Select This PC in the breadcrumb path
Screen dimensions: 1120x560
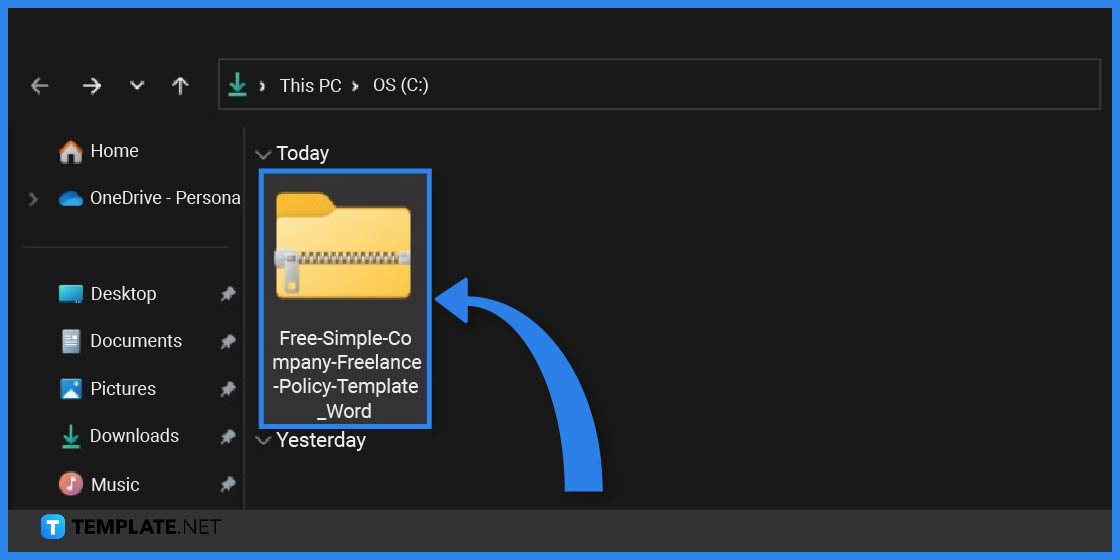click(310, 85)
